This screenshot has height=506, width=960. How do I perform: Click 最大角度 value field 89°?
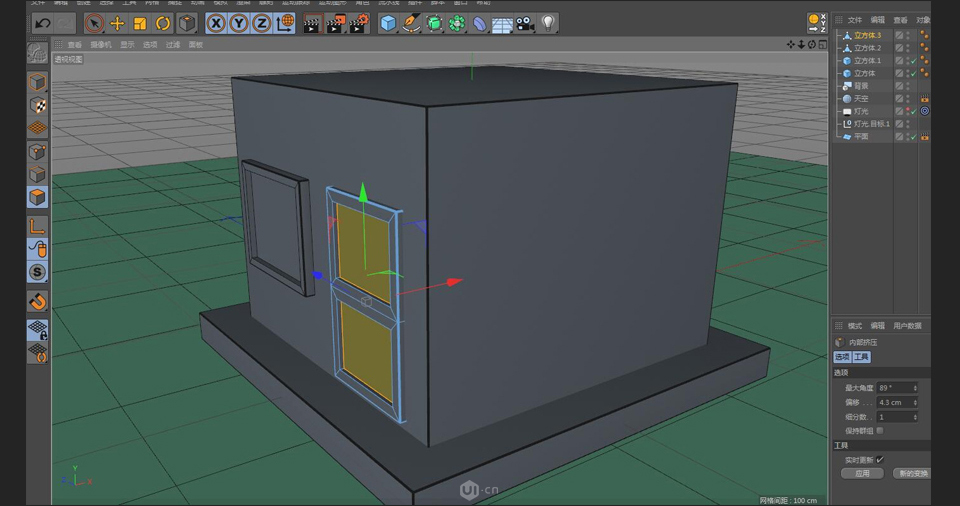[898, 388]
